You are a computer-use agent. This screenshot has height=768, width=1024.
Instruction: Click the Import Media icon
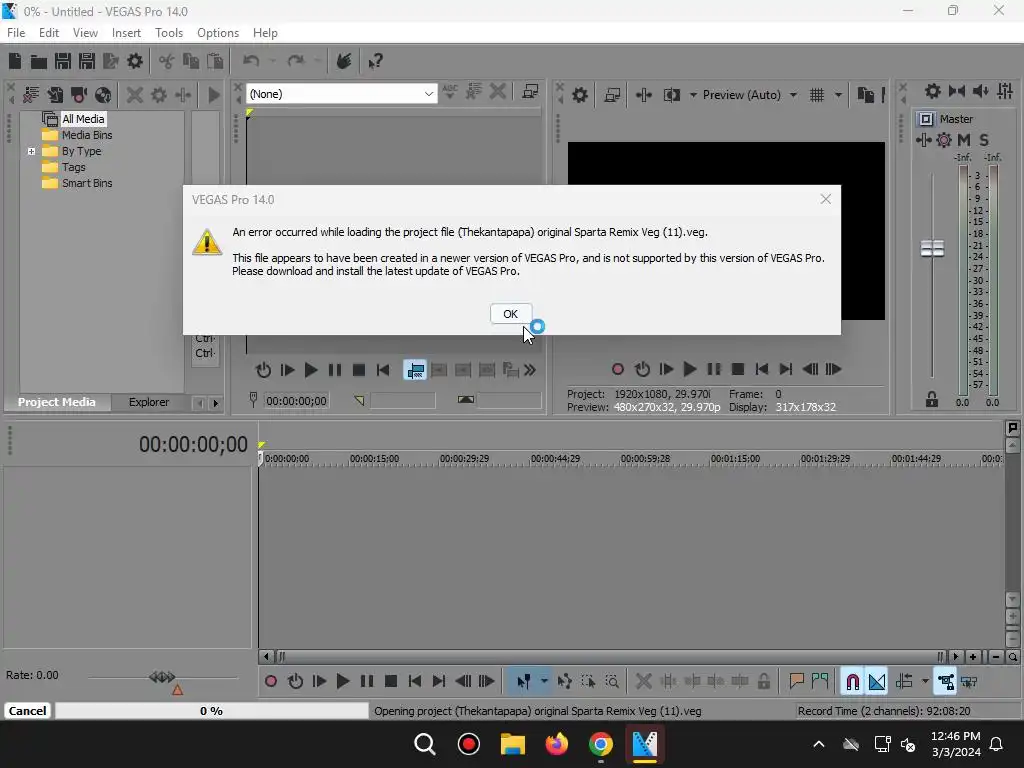(55, 95)
